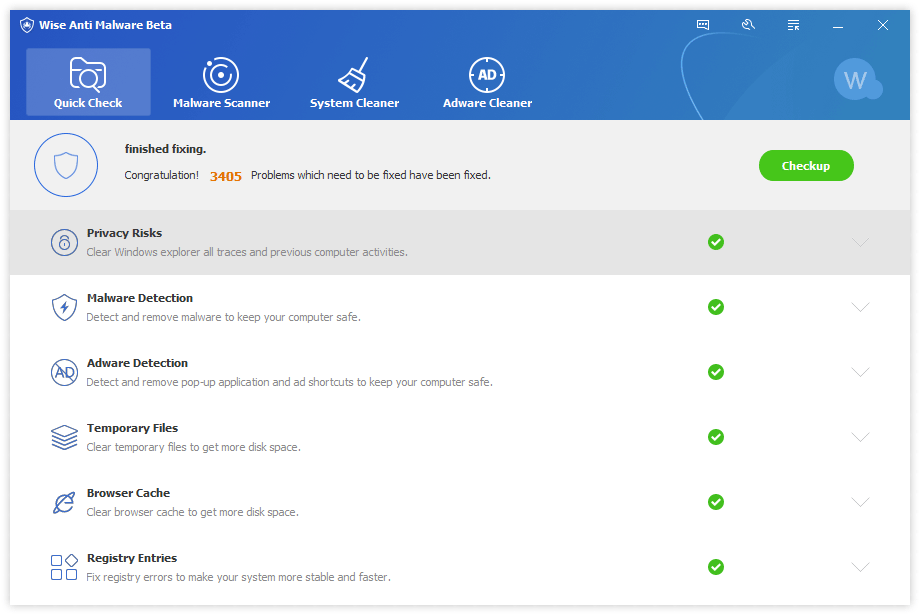The image size is (920, 615).
Task: Click 'Clear browser cache to get more disk space.'
Action: (x=192, y=512)
